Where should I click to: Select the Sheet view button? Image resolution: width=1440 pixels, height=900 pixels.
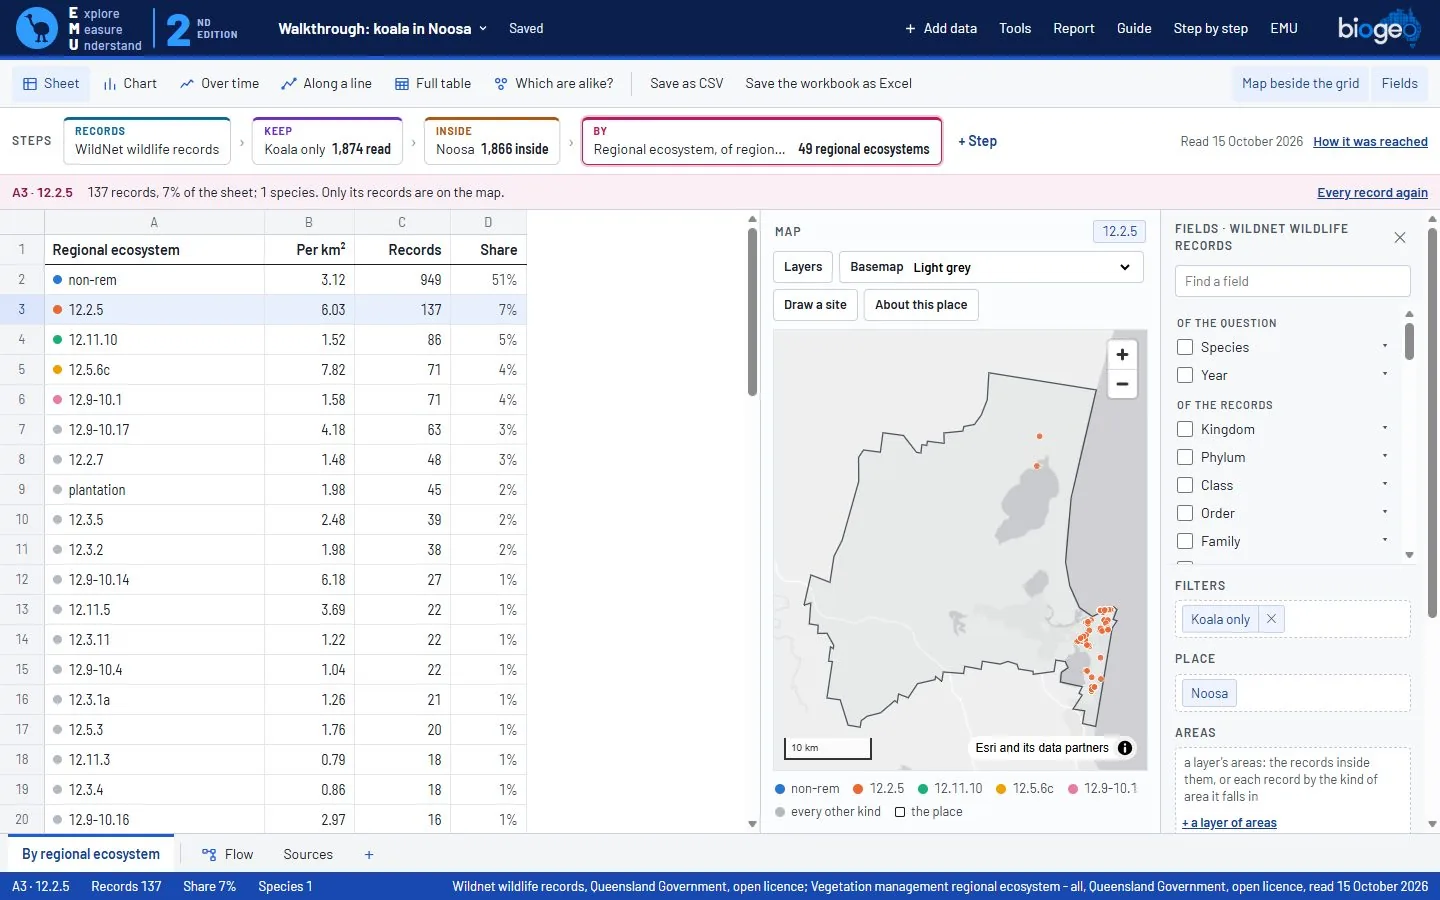pos(51,84)
